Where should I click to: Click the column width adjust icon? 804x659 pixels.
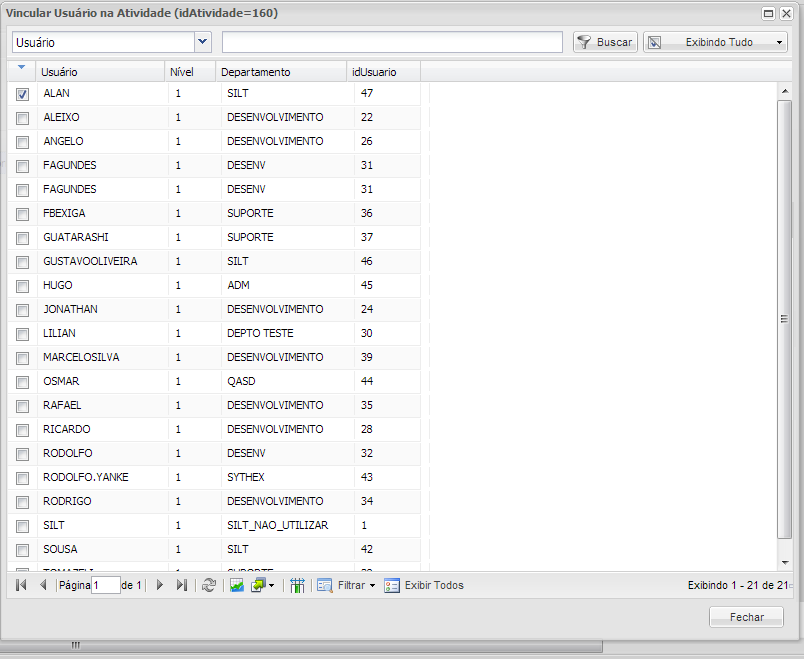[x=297, y=585]
